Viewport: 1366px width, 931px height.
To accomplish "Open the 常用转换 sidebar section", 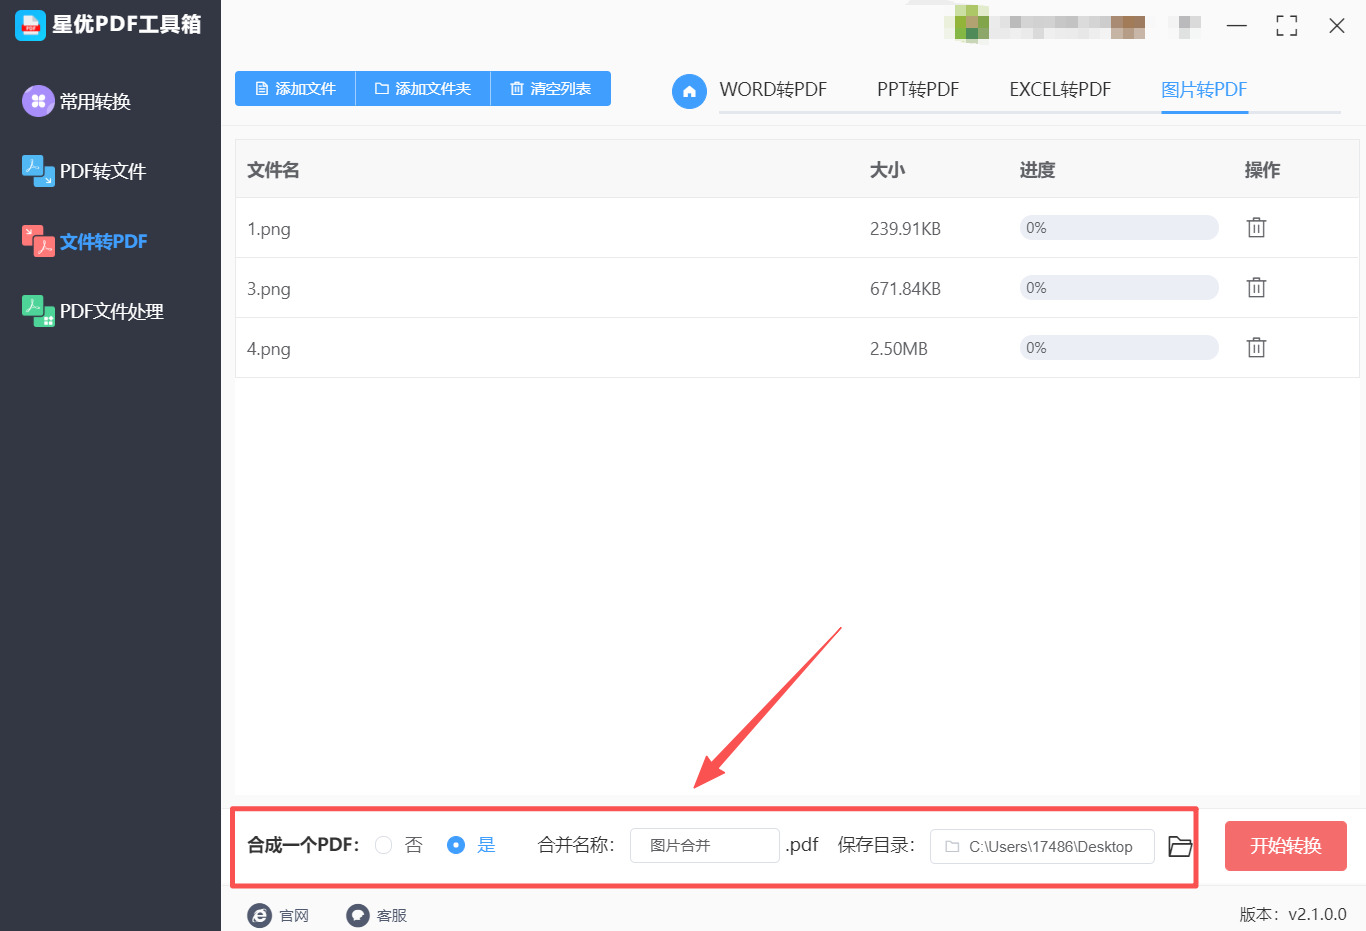I will click(x=77, y=101).
